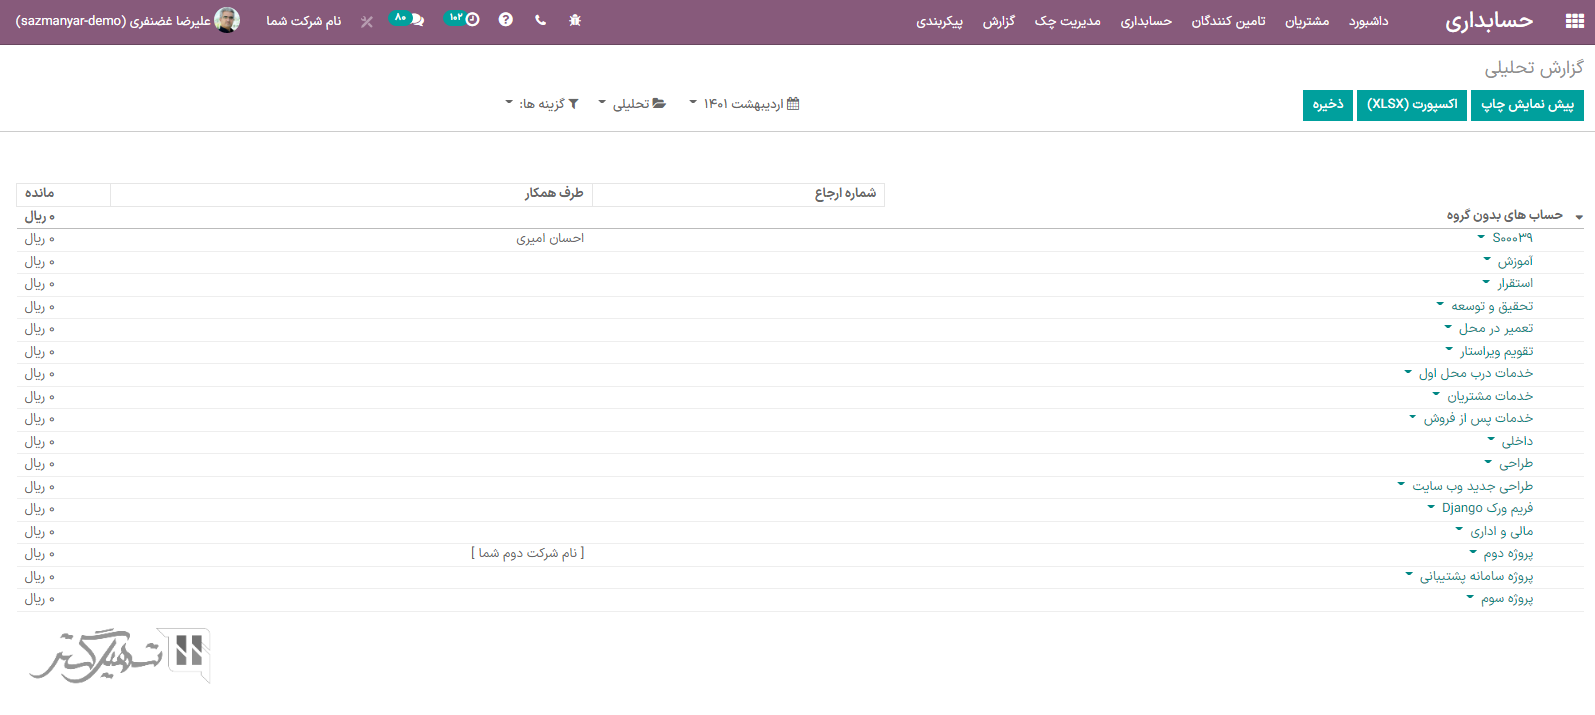Click the خدمات پس از فروش account
Screen dimensions: 1595x715
[1478, 418]
